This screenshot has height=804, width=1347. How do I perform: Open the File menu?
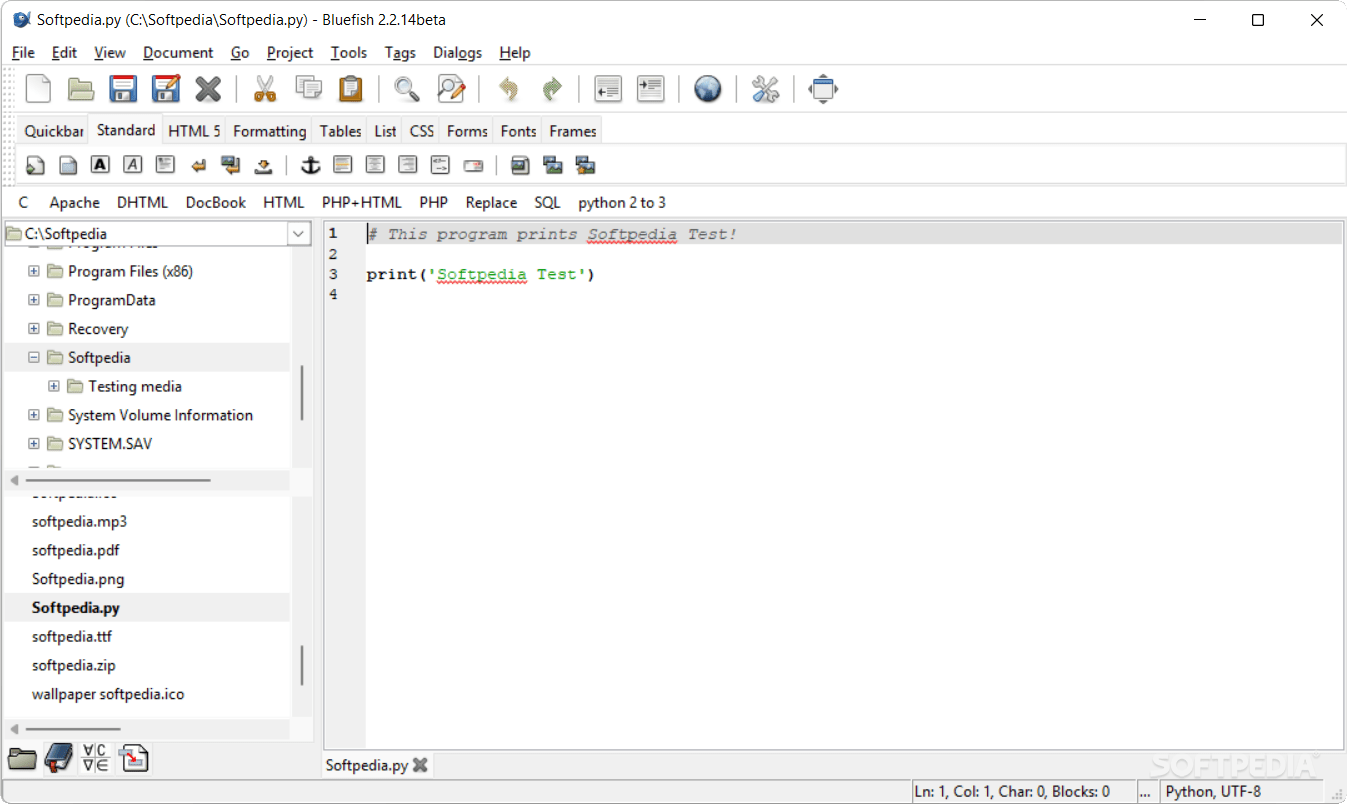pos(23,52)
